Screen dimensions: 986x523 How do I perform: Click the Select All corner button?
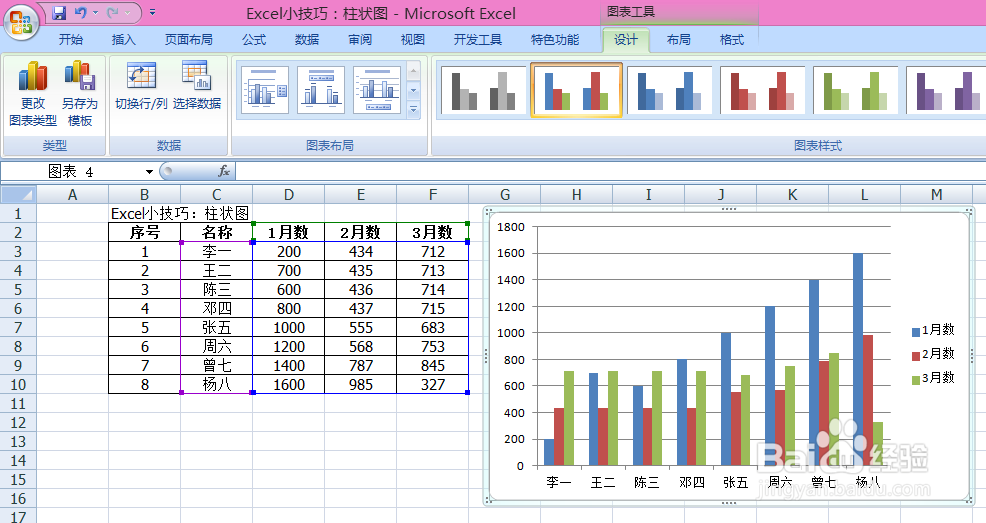tap(18, 194)
